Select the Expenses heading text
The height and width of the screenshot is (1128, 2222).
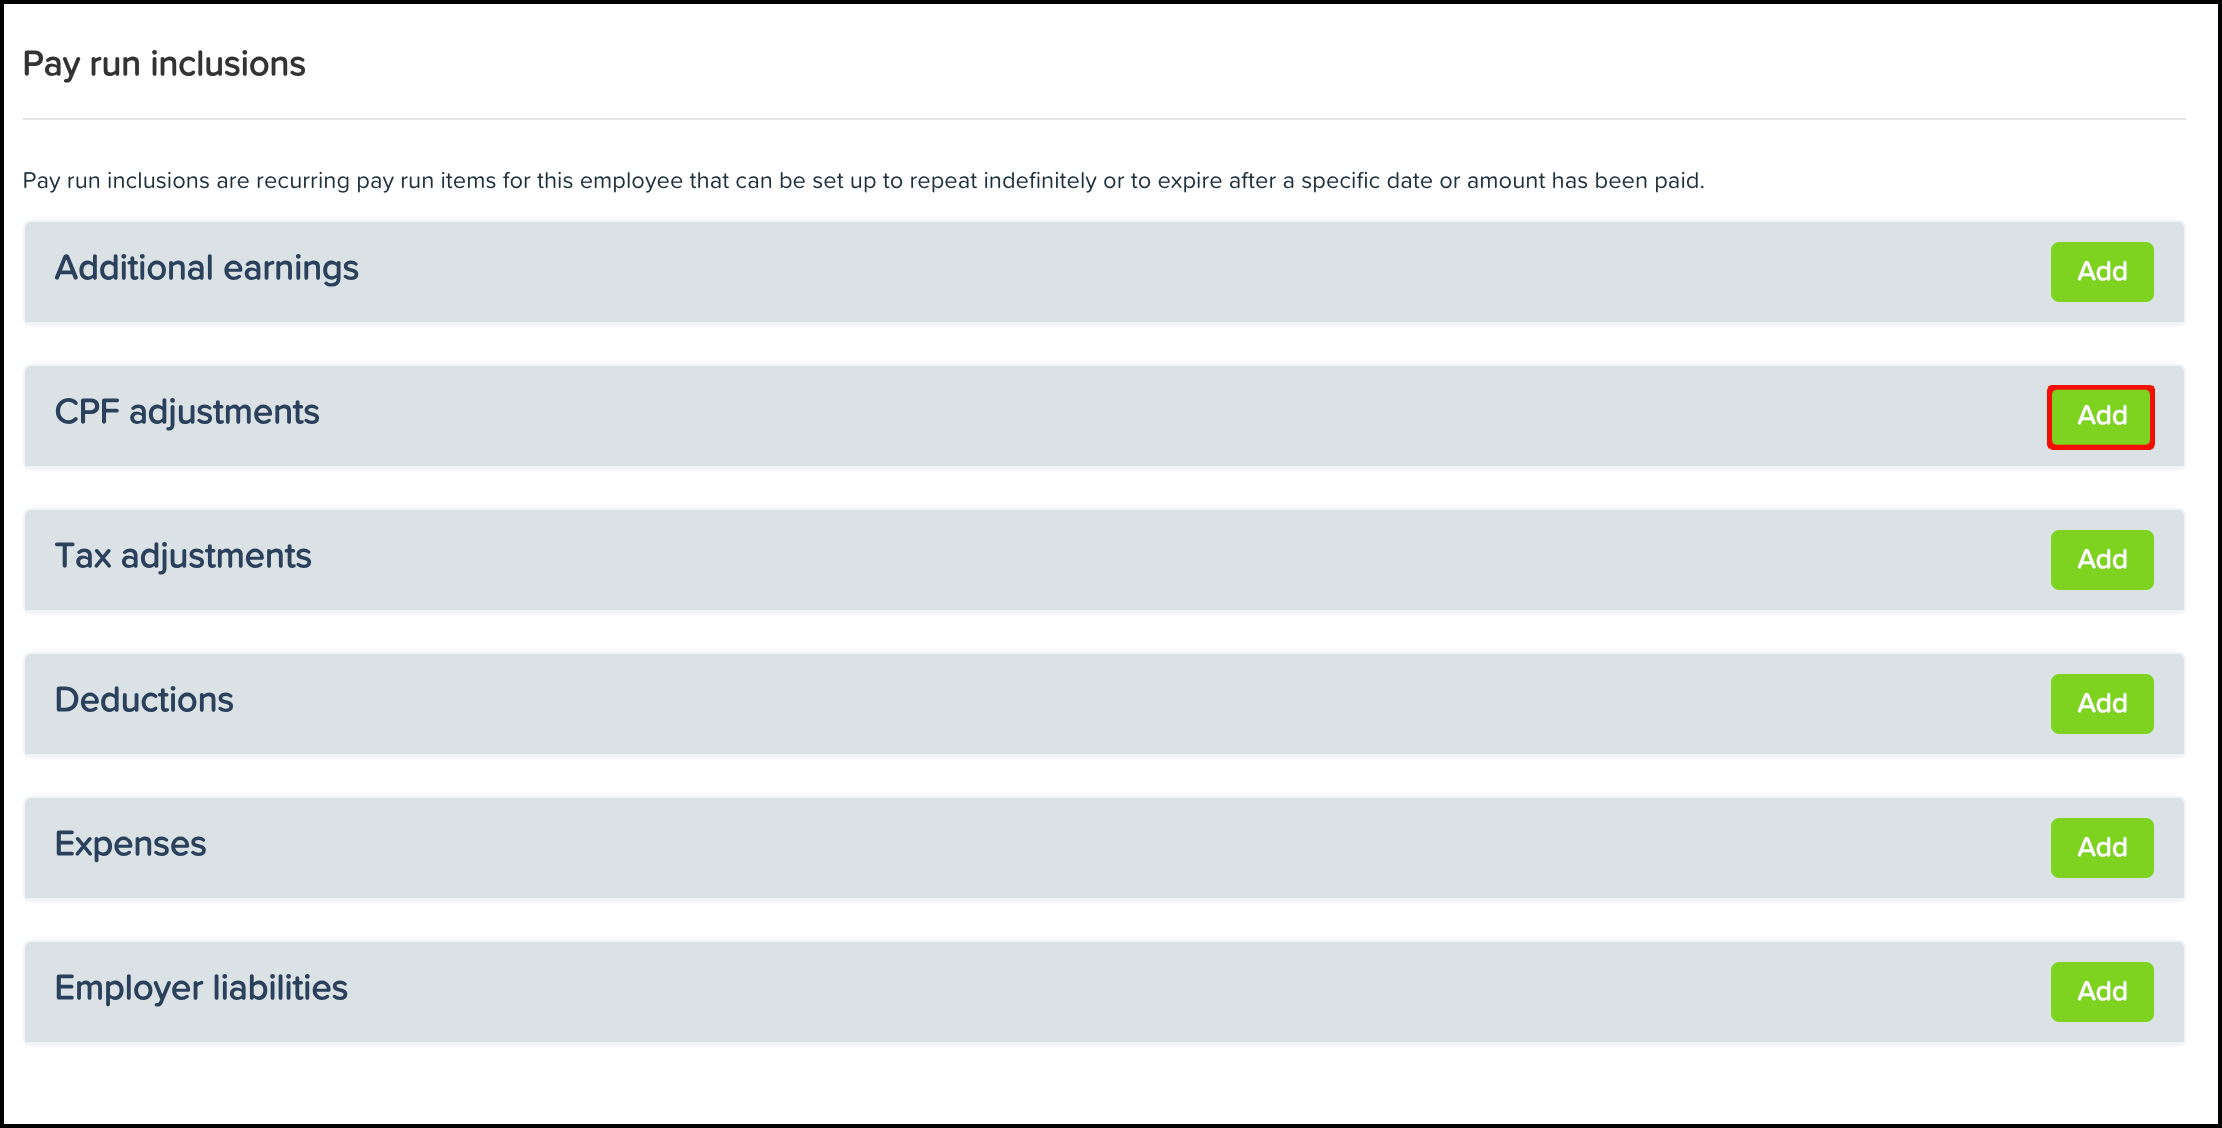coord(130,845)
